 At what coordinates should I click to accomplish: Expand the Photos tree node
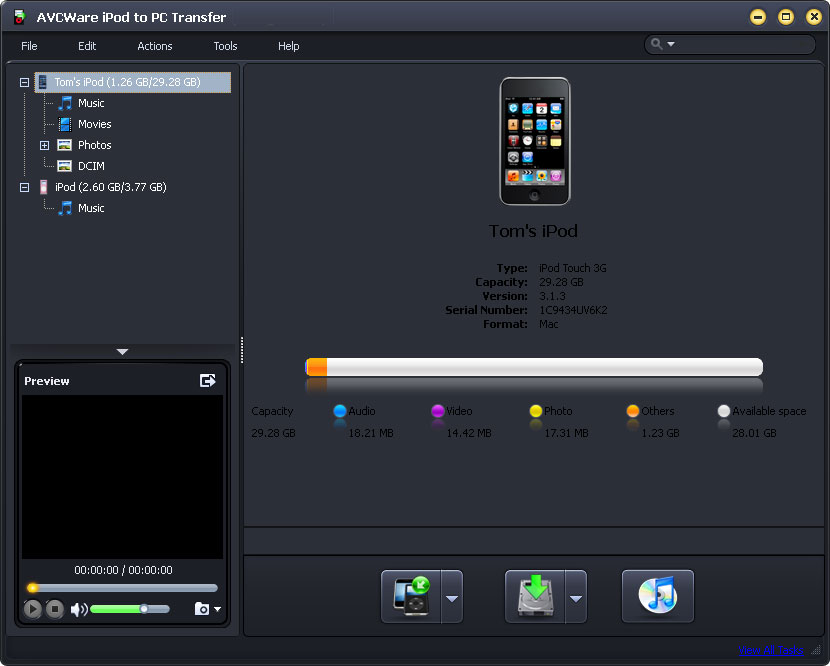coord(44,145)
